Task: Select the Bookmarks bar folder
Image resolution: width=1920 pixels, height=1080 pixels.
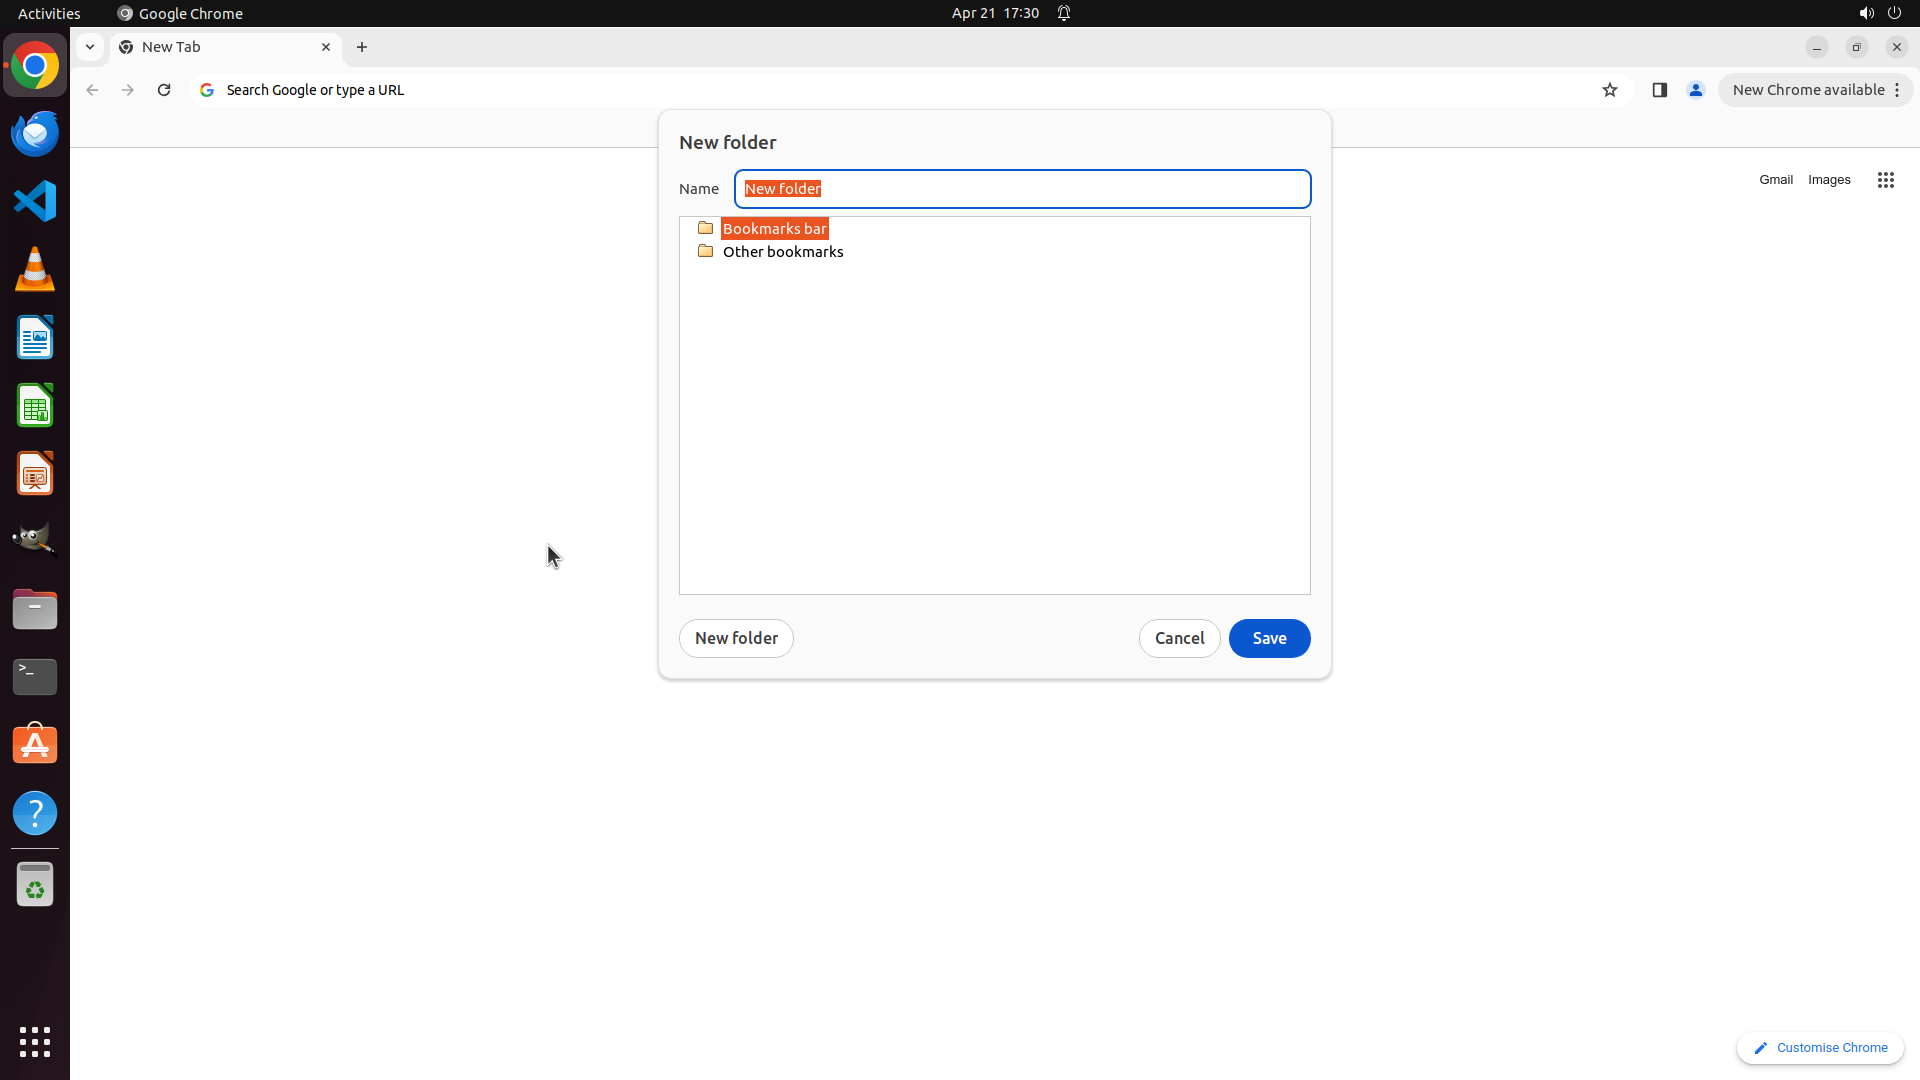Action: pos(774,229)
